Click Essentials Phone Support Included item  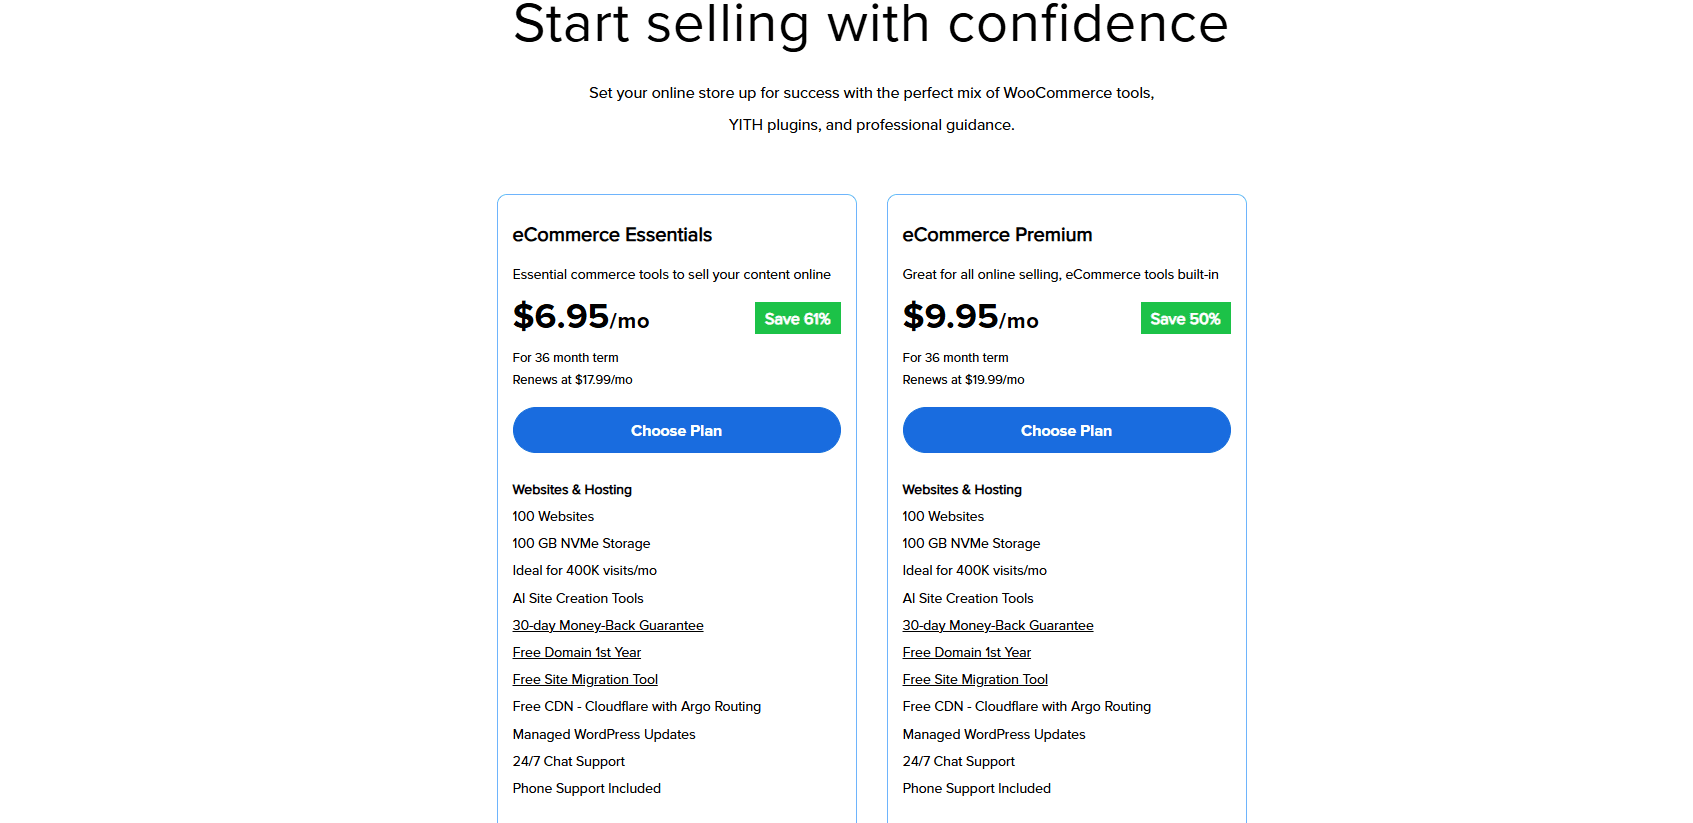coord(587,788)
